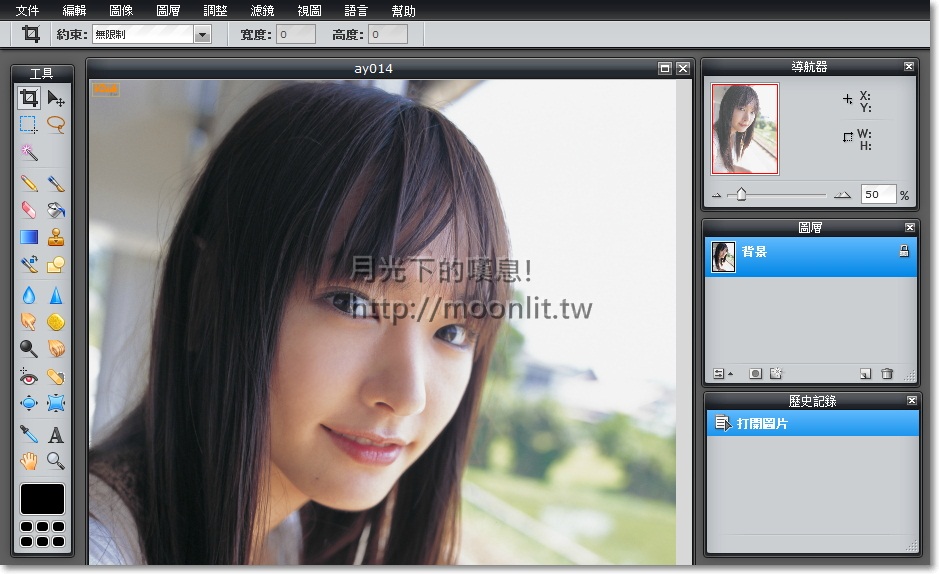This screenshot has height=574, width=939.
Task: Select the Crop tool in the tools panel
Action: click(x=29, y=98)
